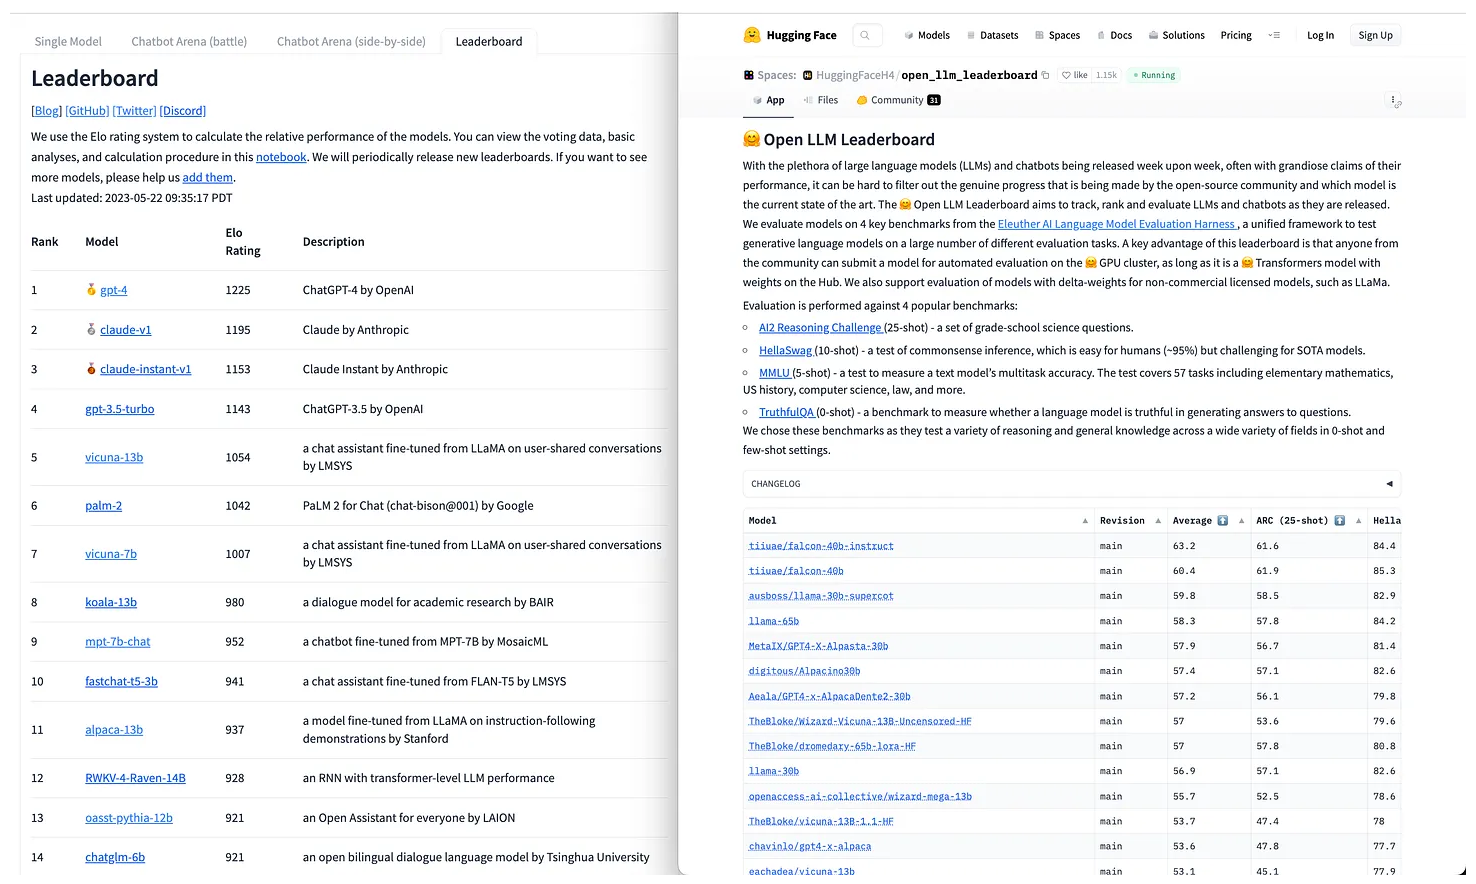Sort table by Average column arrow

coord(1242,521)
